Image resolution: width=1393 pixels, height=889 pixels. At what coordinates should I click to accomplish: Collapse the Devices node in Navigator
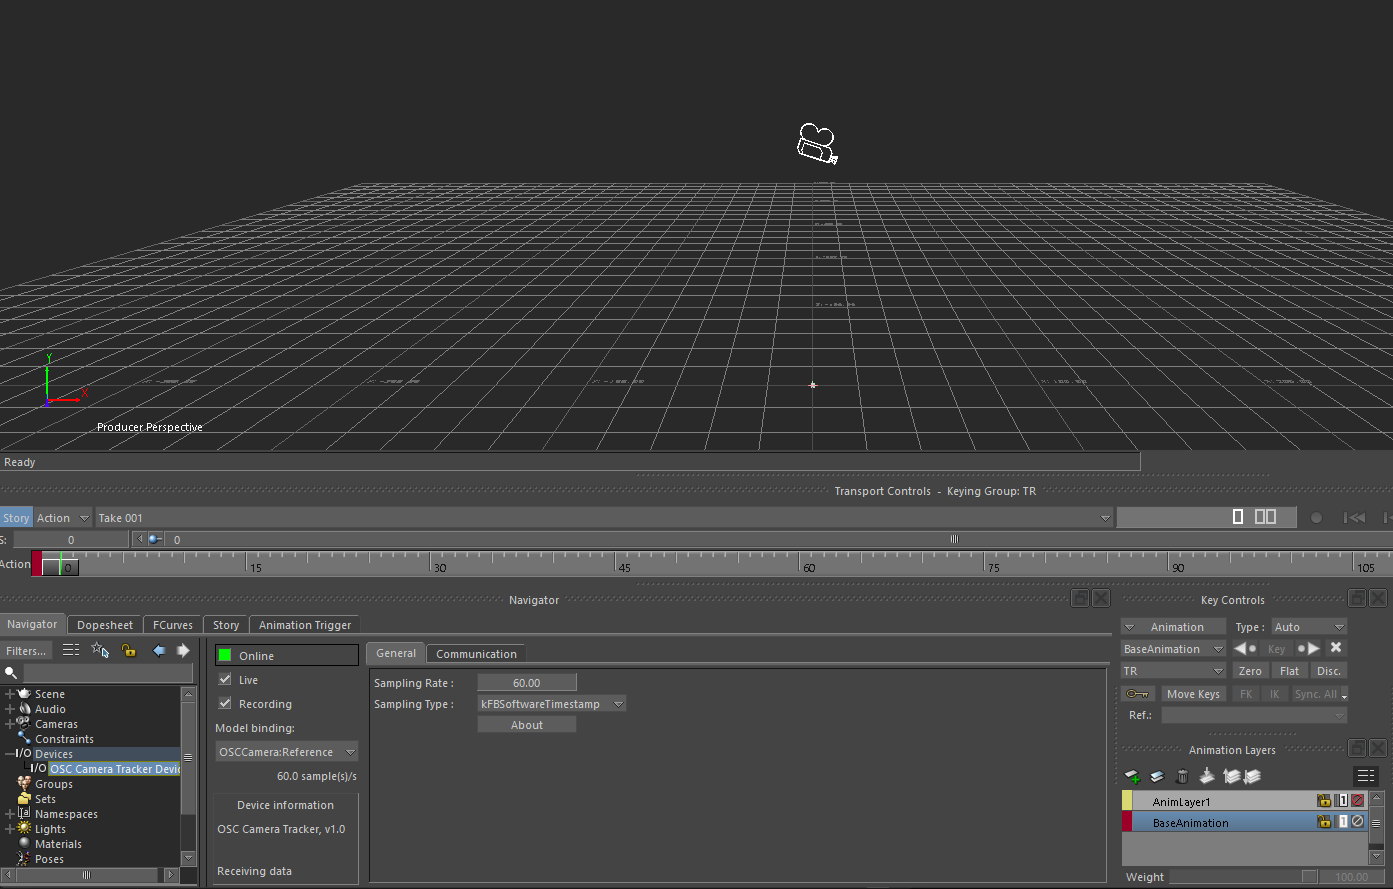(x=10, y=754)
